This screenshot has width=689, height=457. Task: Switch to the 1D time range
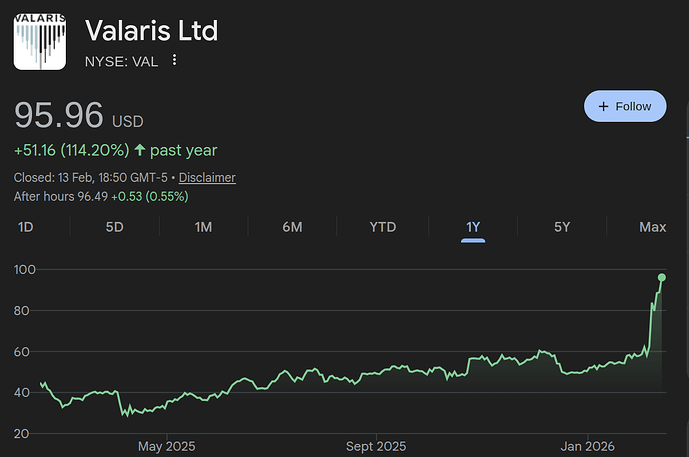pos(26,227)
